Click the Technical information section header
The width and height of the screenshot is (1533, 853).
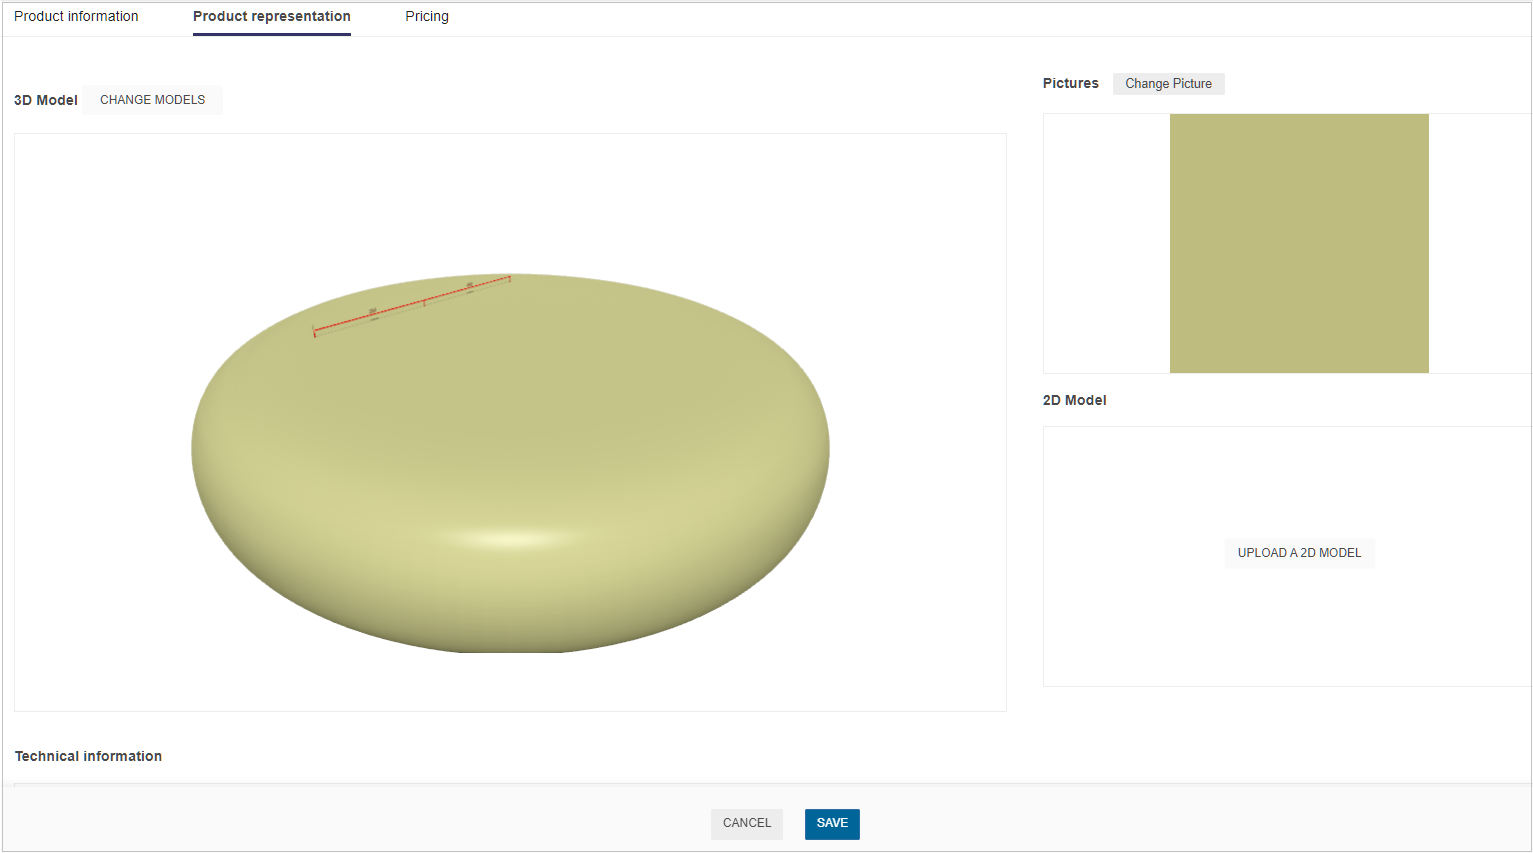(88, 756)
